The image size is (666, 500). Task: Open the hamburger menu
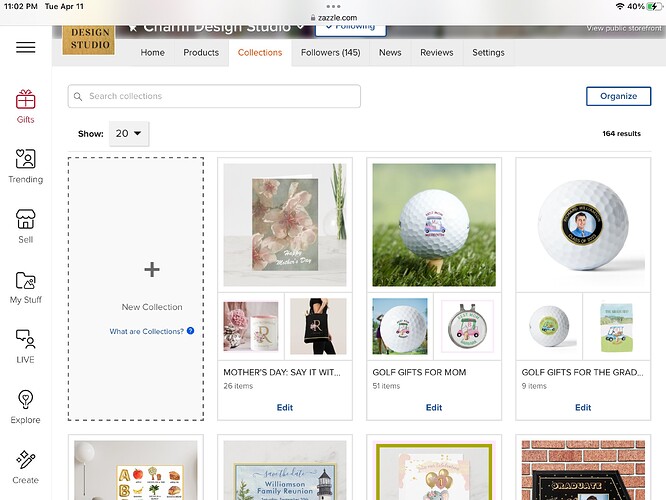(x=25, y=47)
